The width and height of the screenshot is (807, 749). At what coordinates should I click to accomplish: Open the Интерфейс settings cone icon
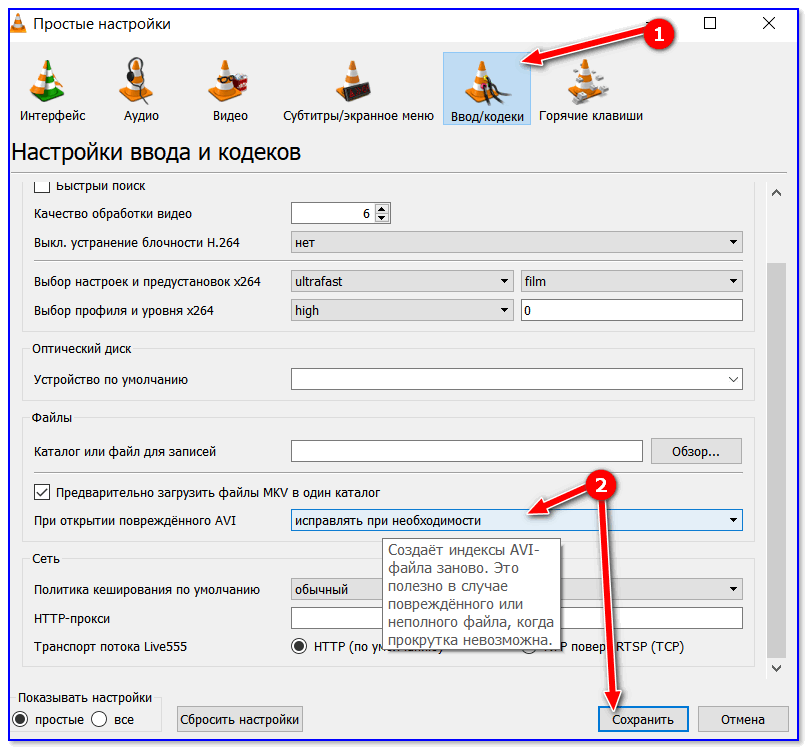(47, 81)
